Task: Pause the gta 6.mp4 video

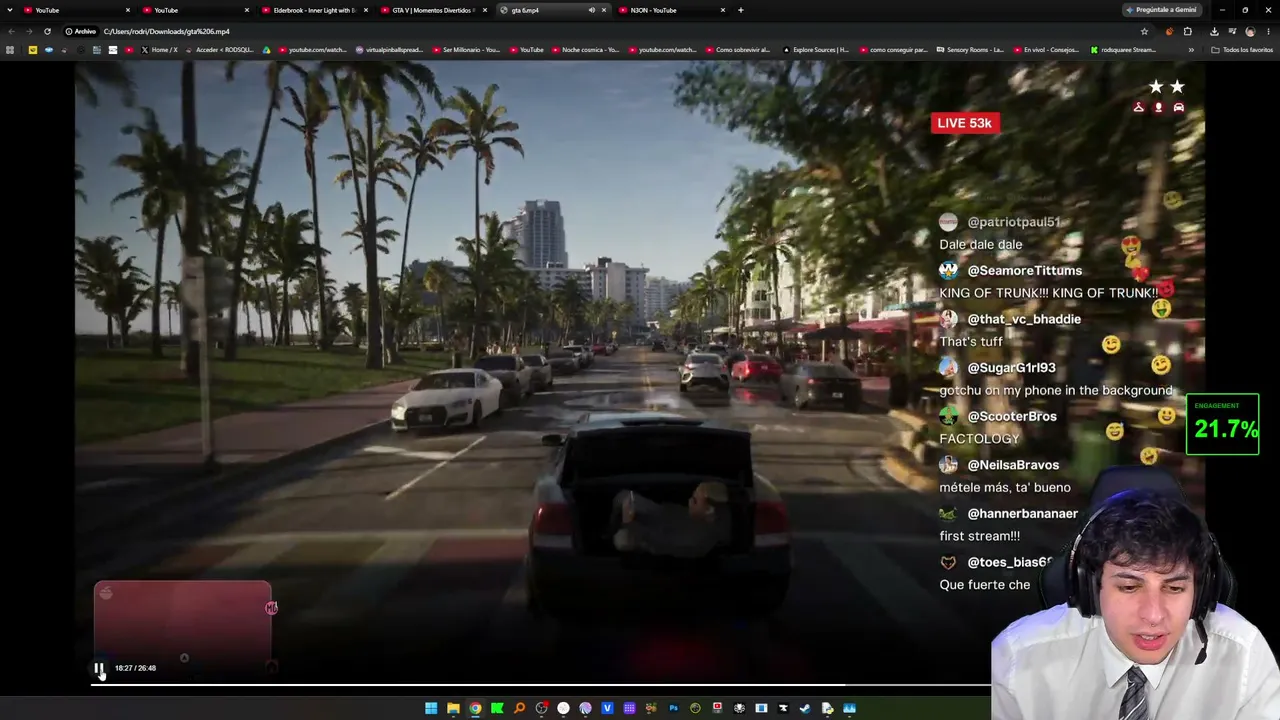Action: tap(99, 668)
